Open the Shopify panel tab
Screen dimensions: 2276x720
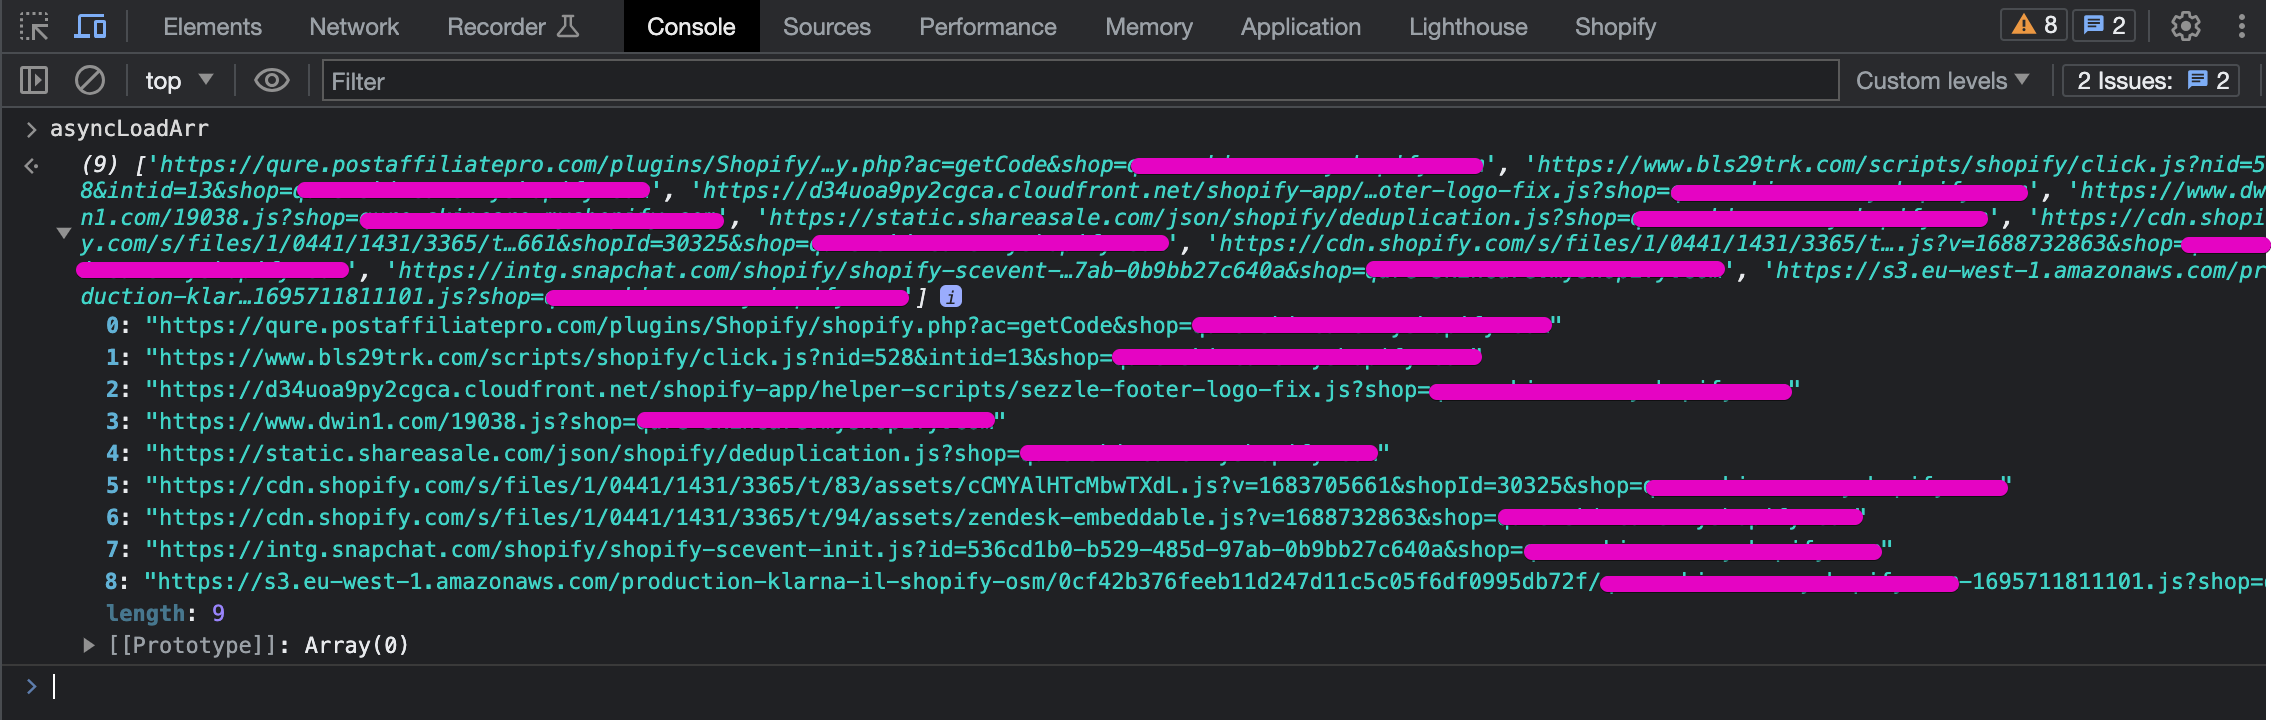[1615, 27]
